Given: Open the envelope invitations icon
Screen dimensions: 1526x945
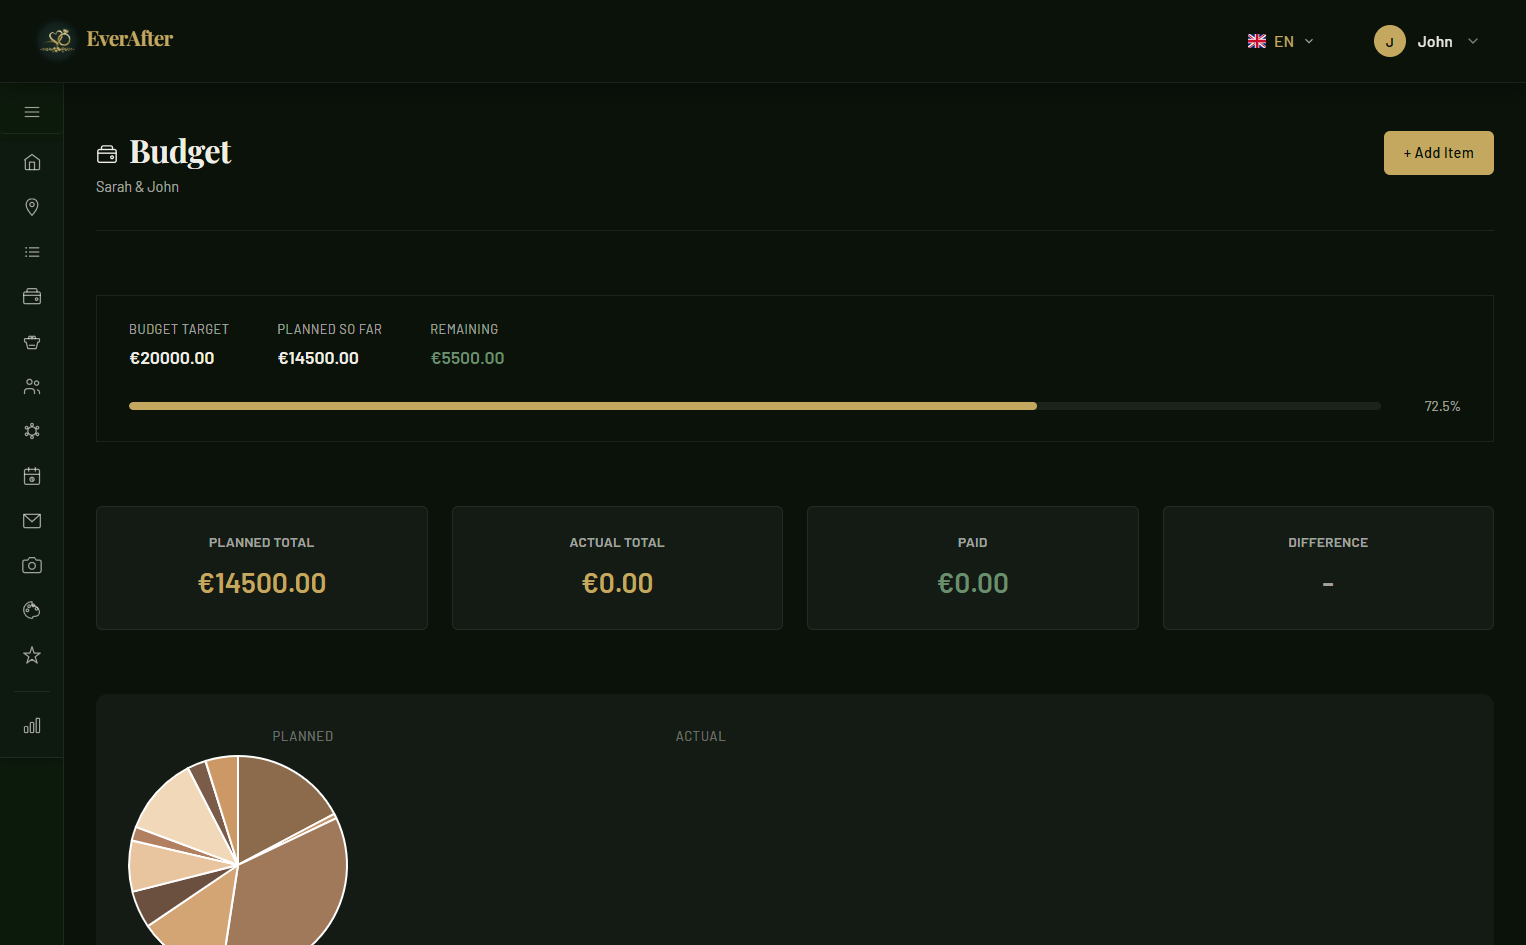Looking at the screenshot, I should pyautogui.click(x=32, y=521).
